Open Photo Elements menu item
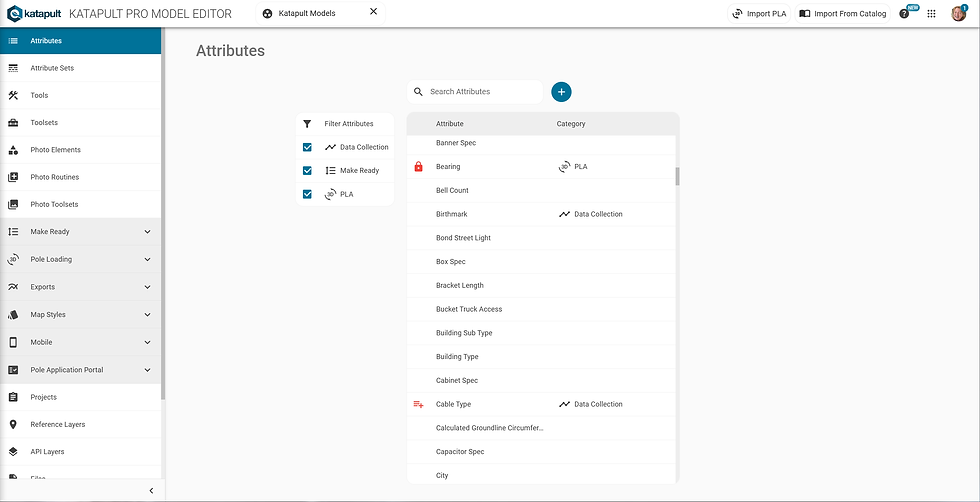980x502 pixels. (x=81, y=150)
